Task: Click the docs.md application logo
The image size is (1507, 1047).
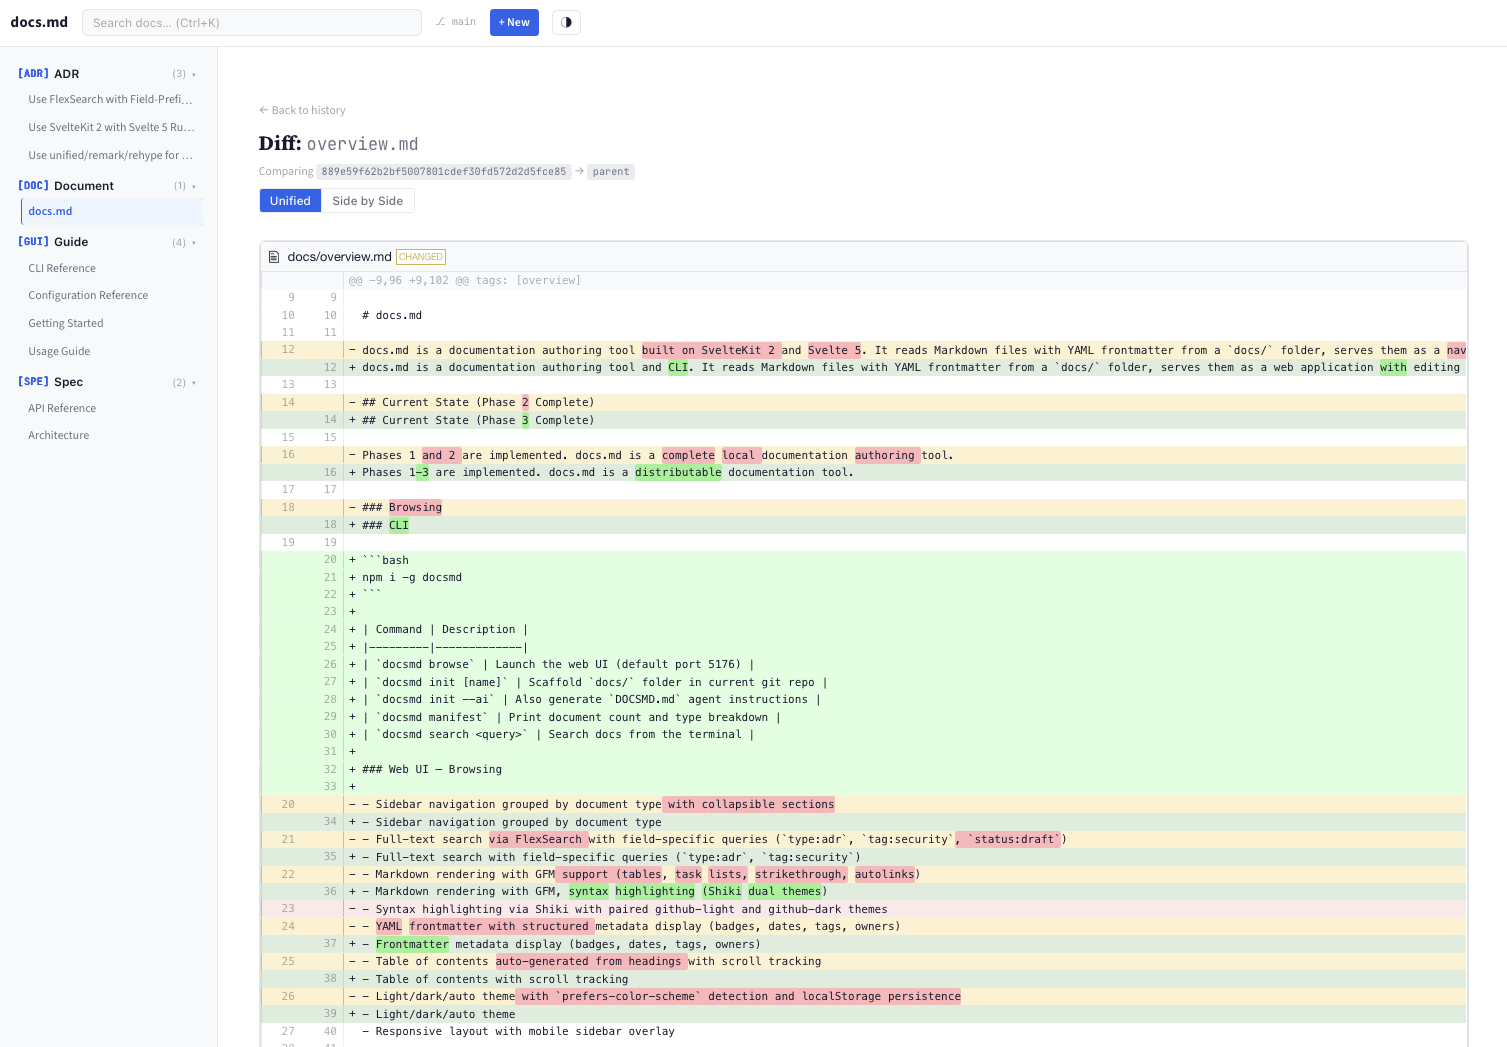Action: tap(39, 22)
